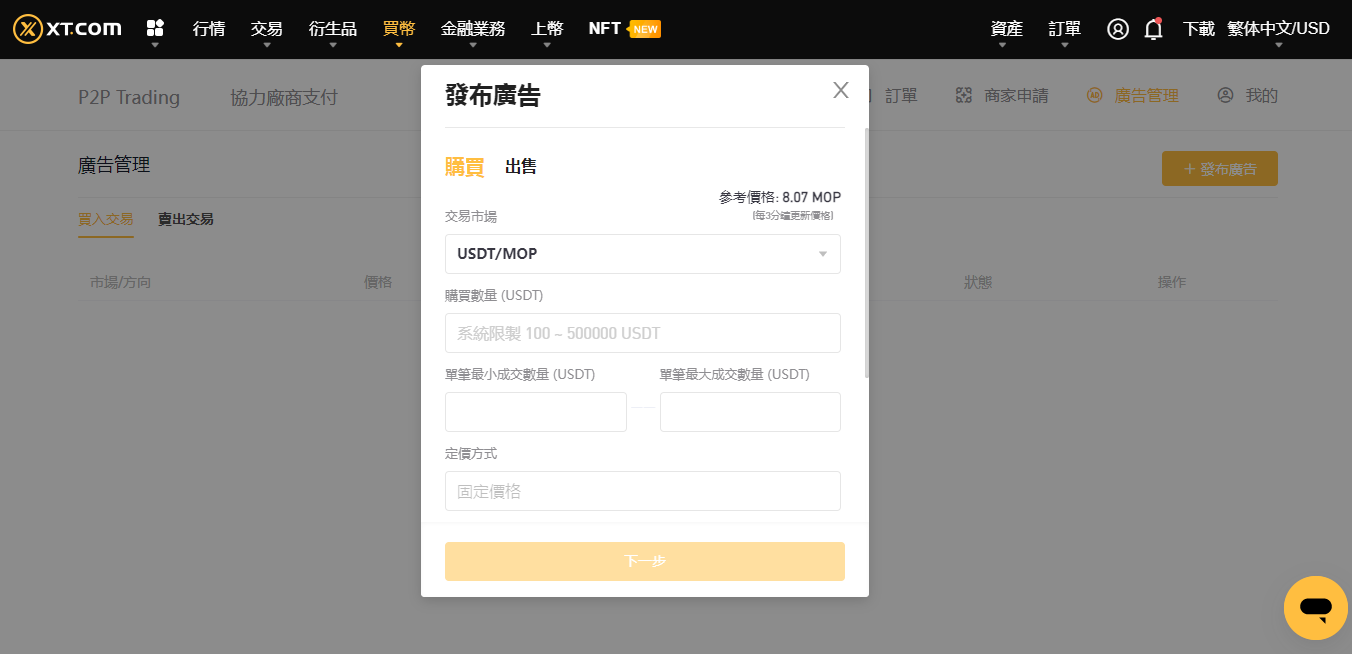Click the 下載 link
The width and height of the screenshot is (1352, 654).
pyautogui.click(x=1199, y=29)
